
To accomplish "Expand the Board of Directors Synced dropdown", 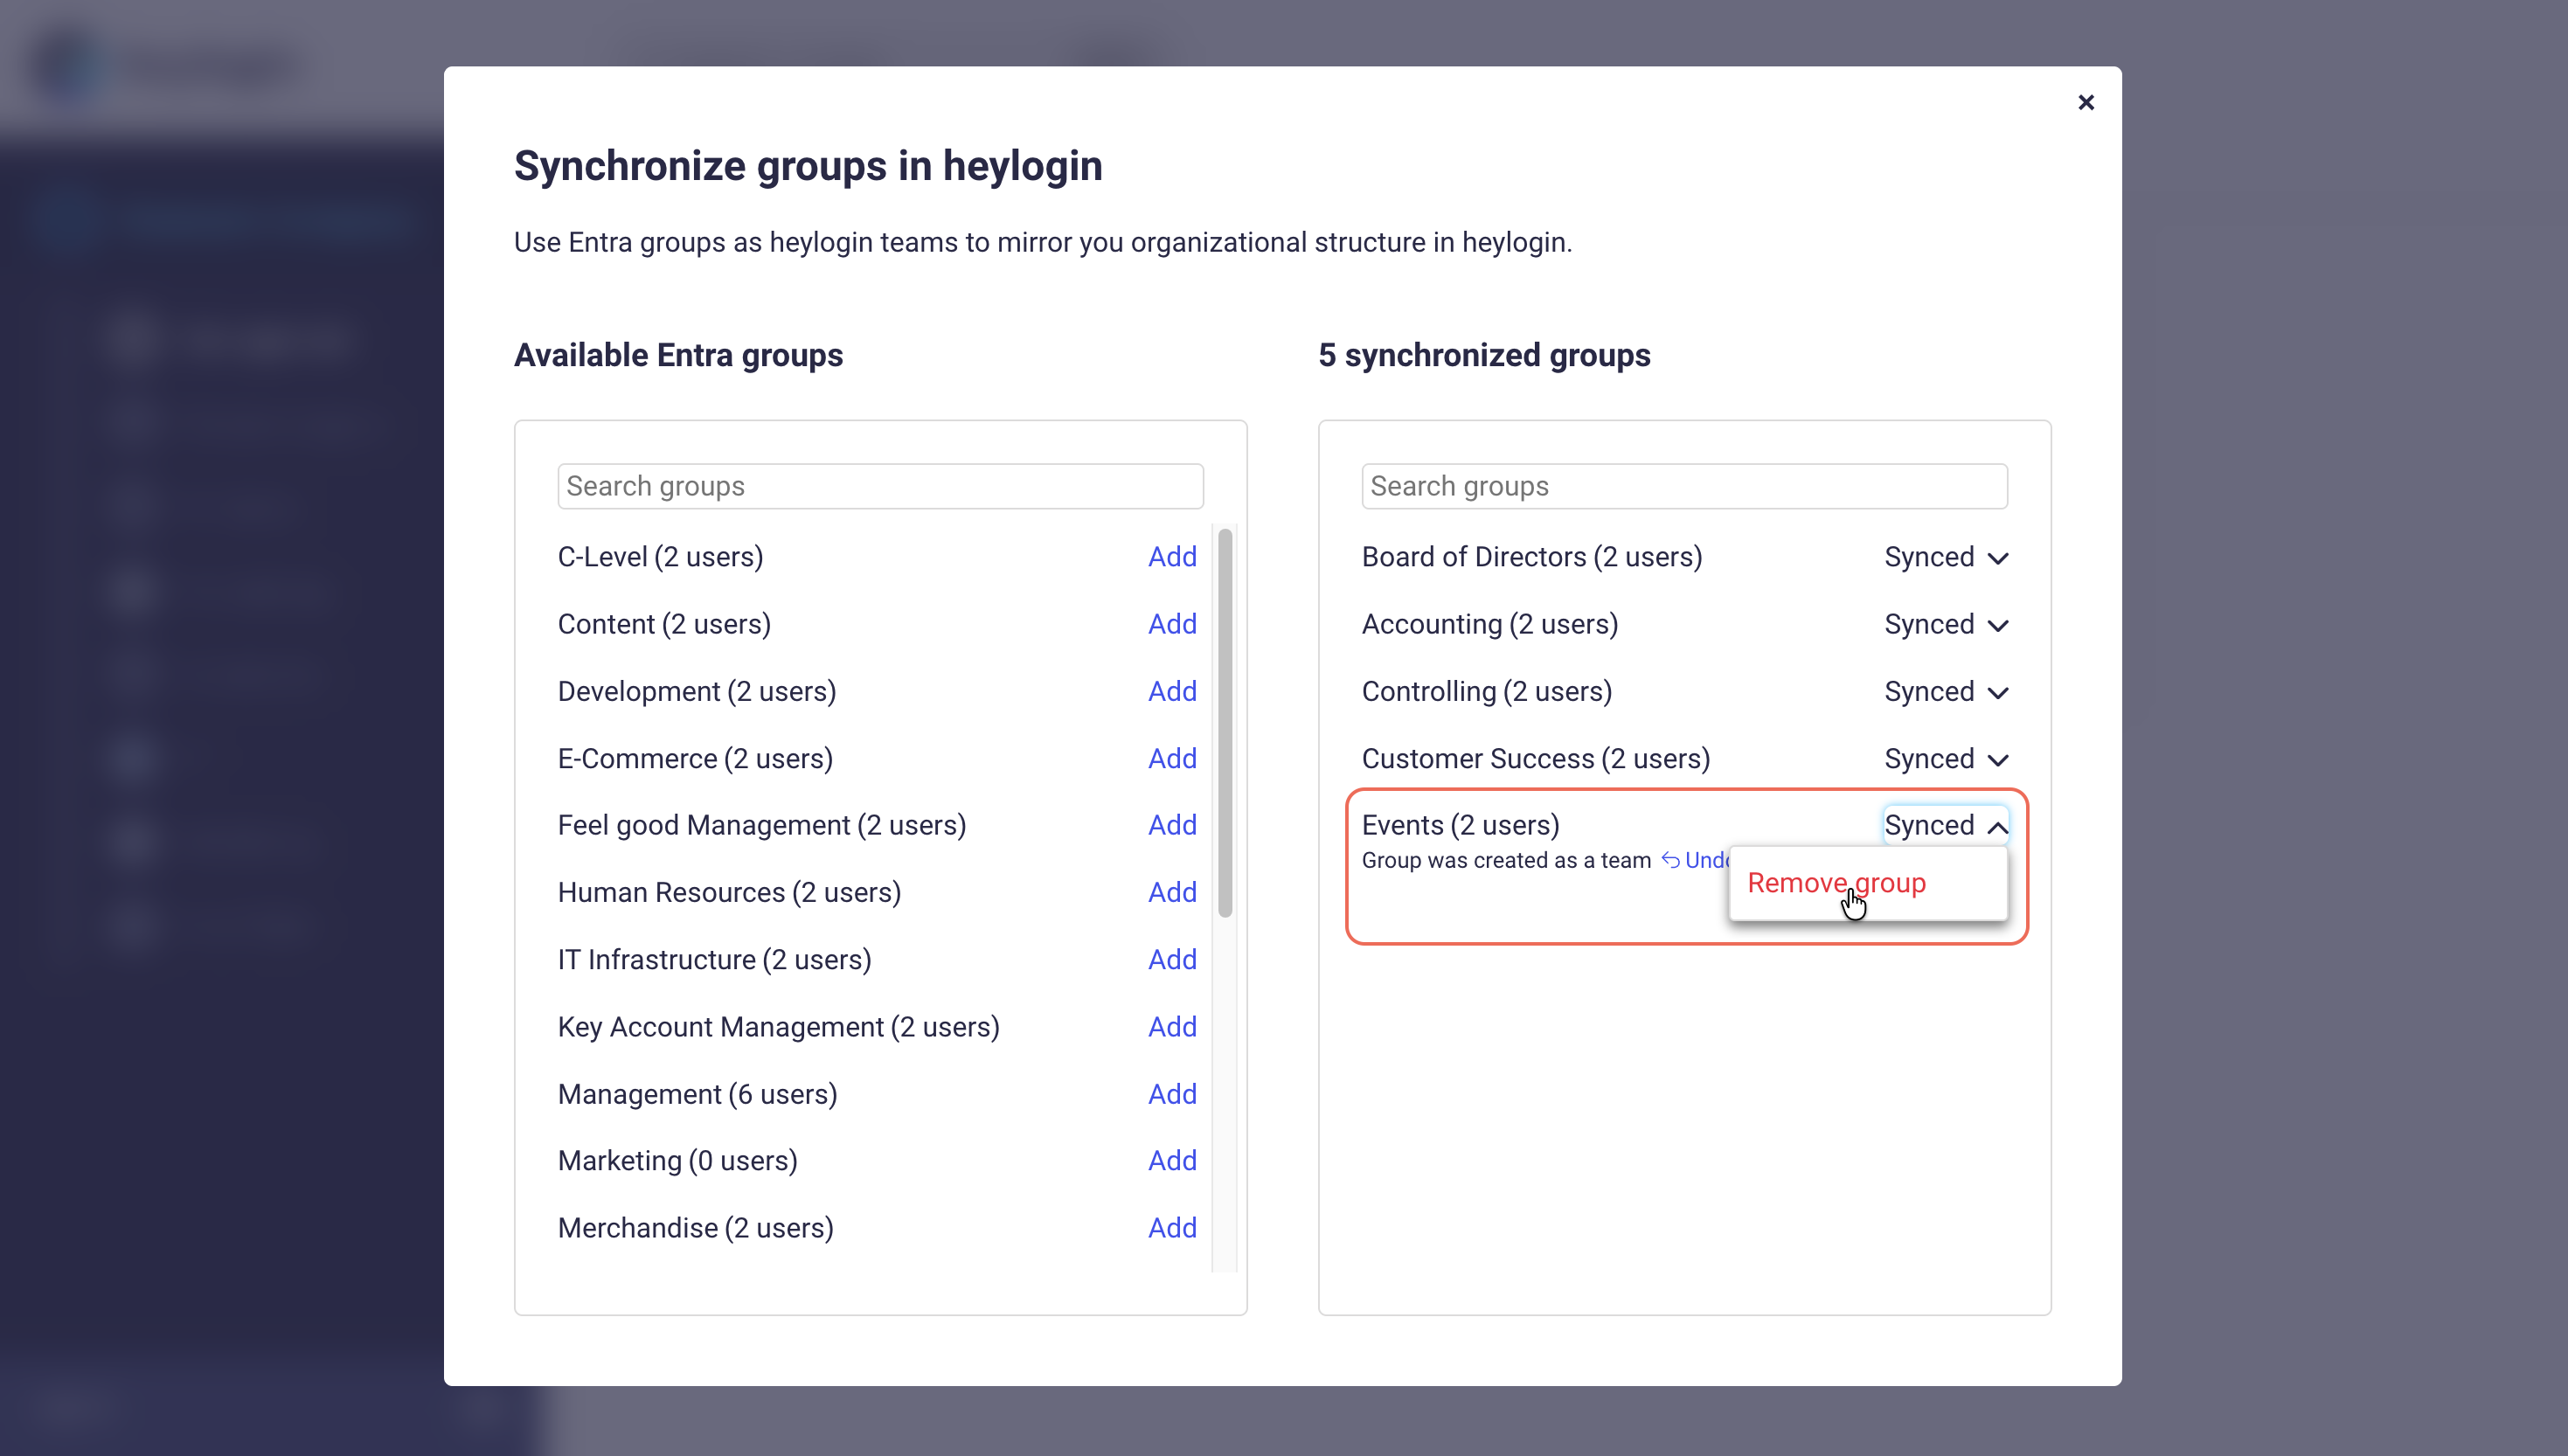I will [1946, 557].
